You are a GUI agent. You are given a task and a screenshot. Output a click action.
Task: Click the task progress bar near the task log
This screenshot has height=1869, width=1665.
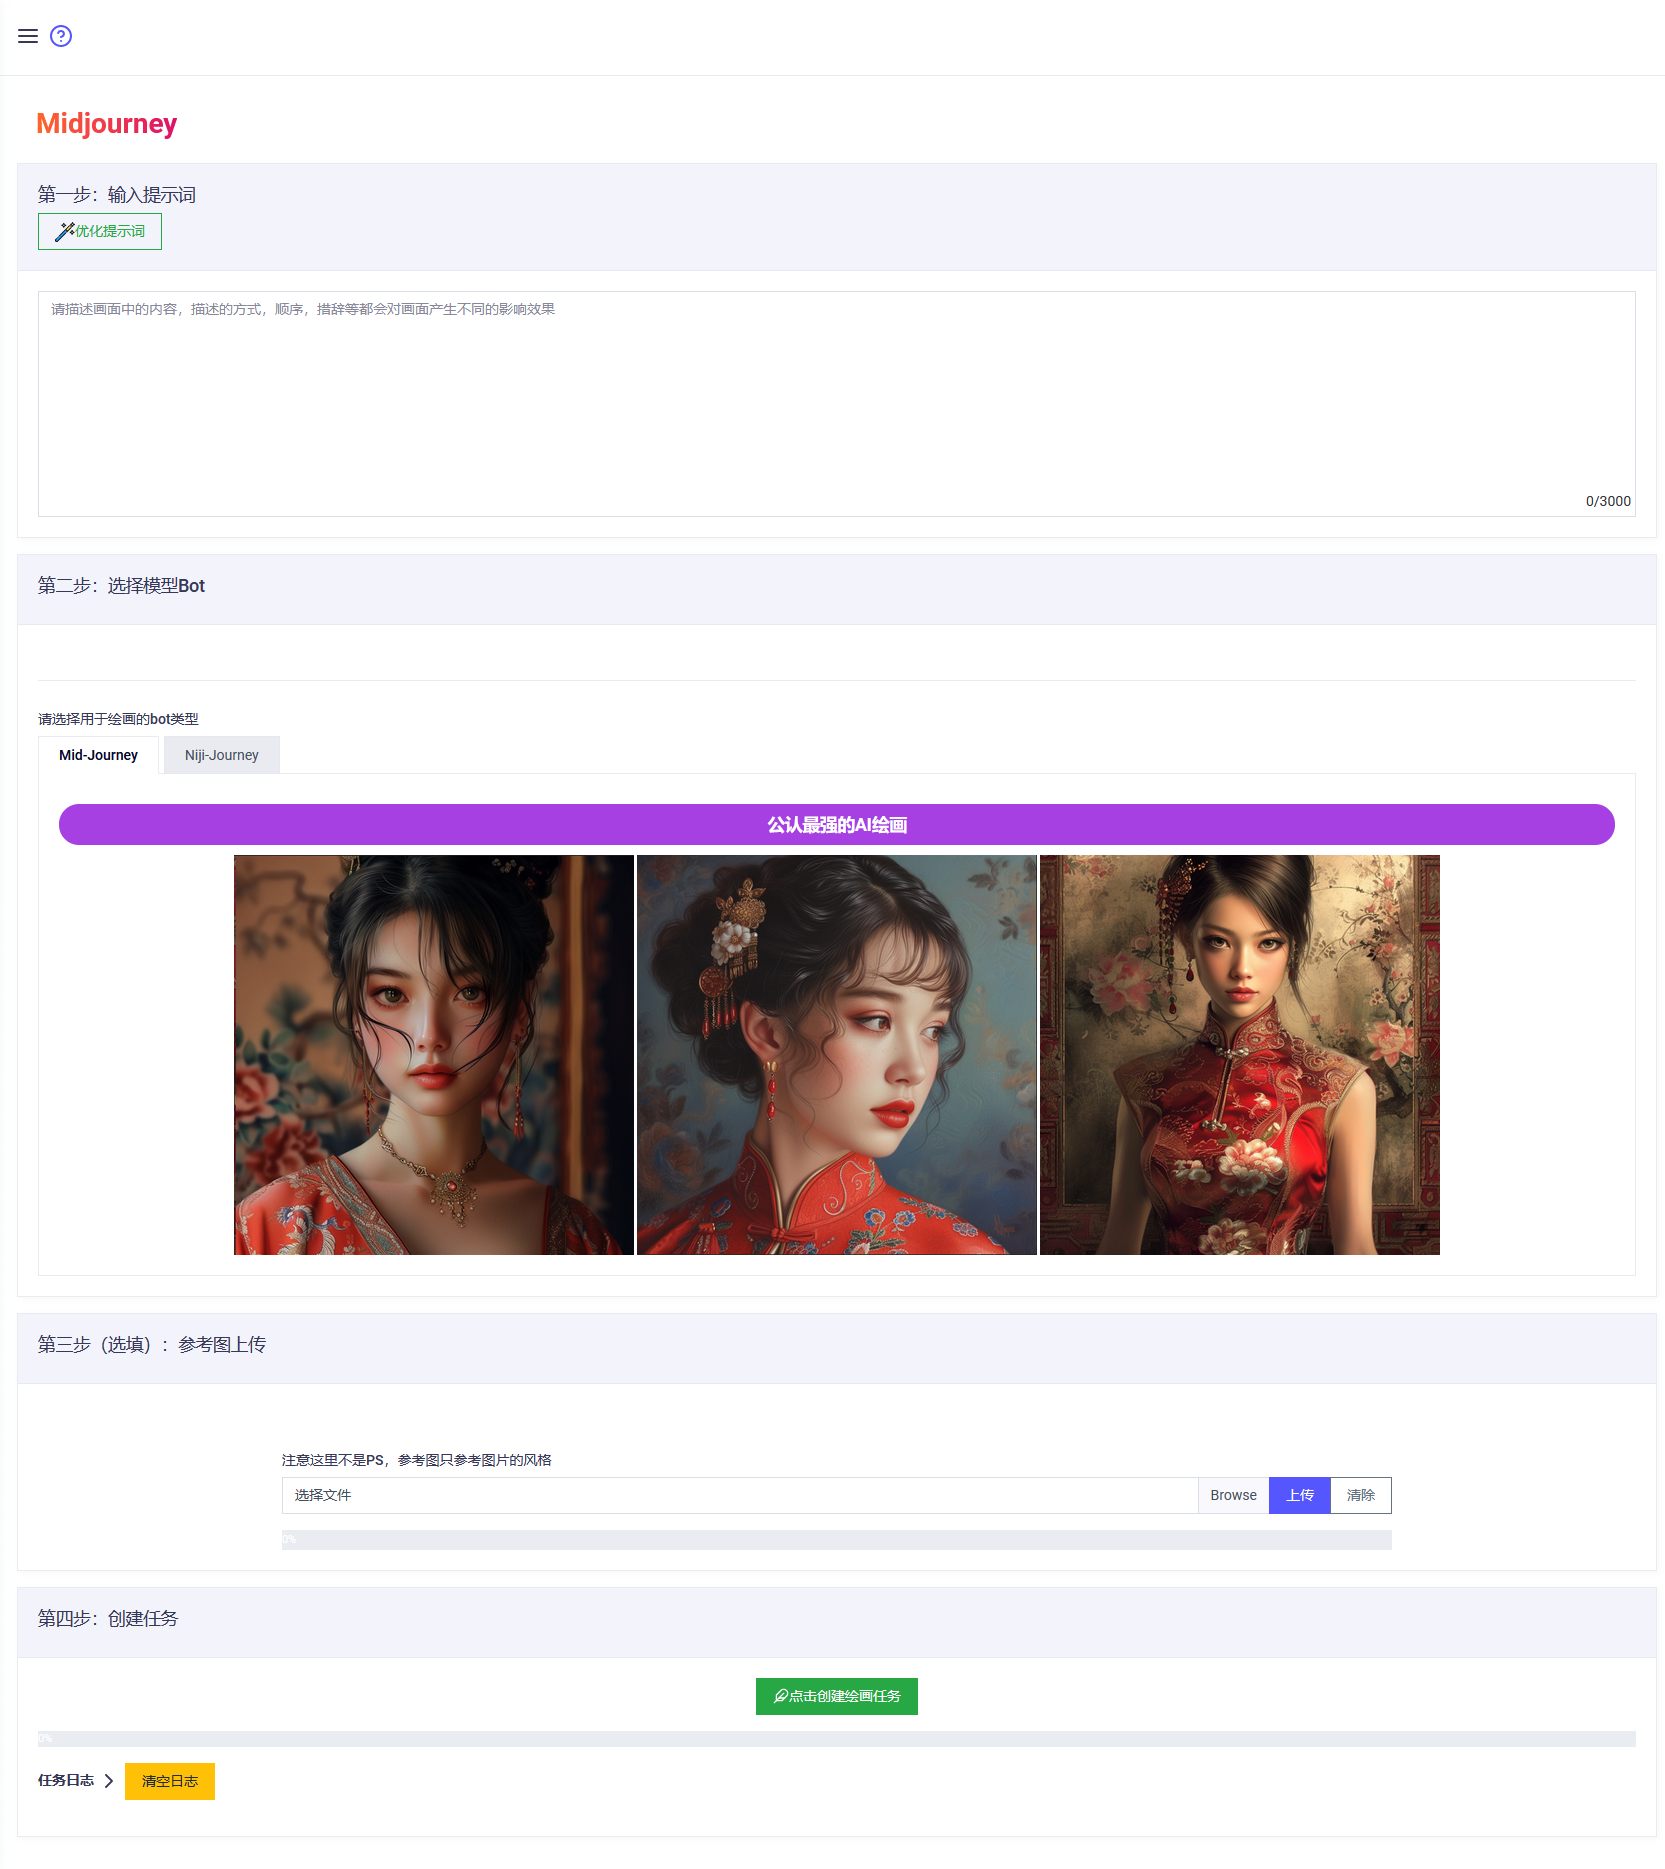(837, 1739)
